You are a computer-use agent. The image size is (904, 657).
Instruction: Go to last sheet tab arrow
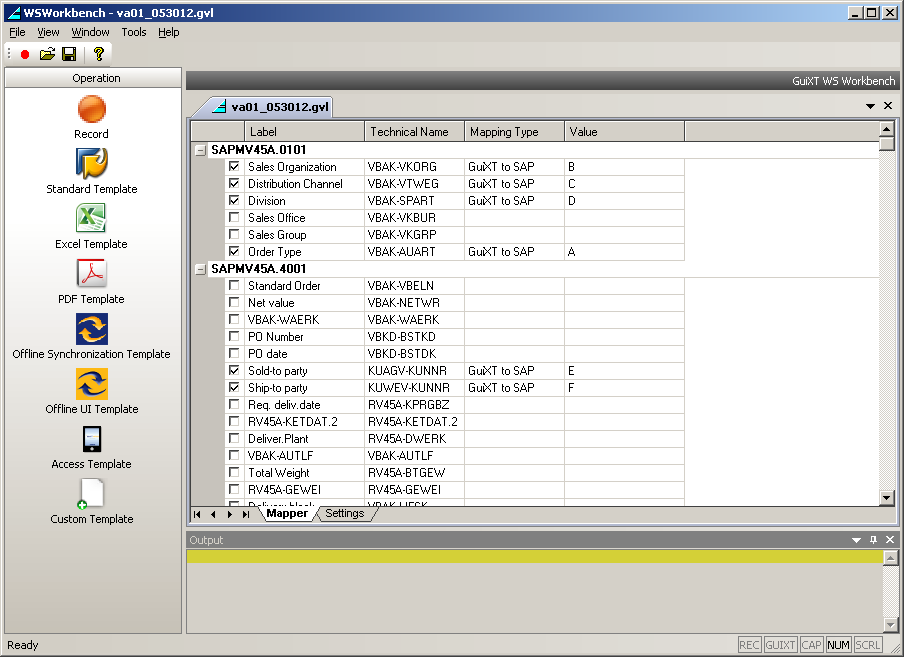pyautogui.click(x=246, y=514)
